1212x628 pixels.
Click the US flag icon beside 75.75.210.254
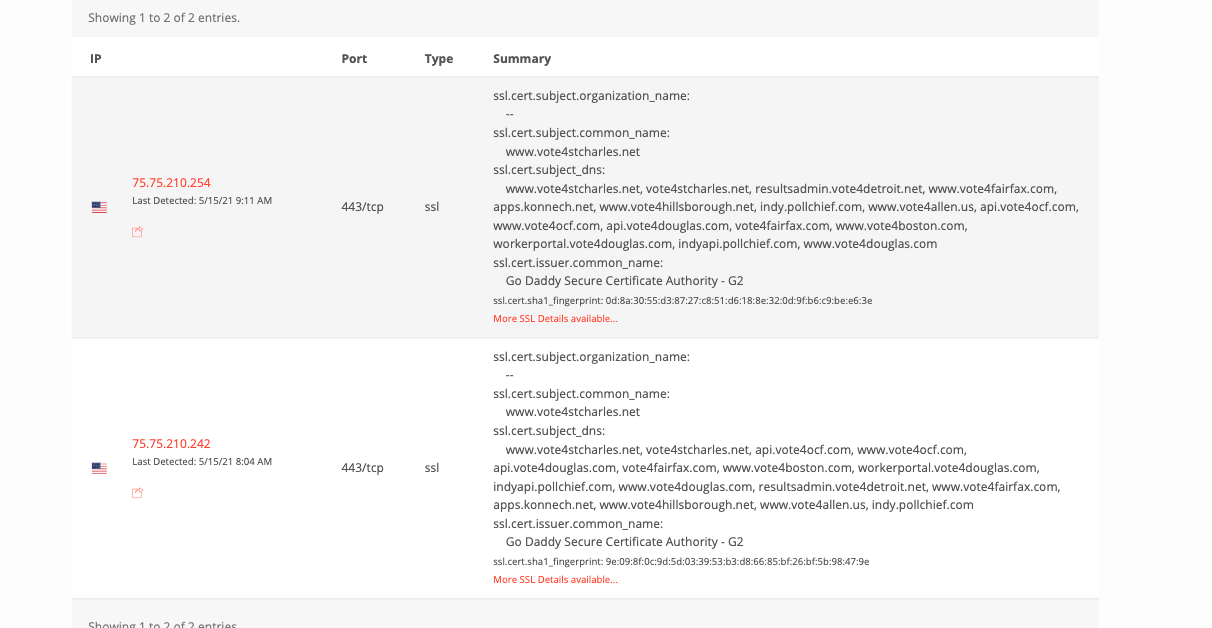99,207
